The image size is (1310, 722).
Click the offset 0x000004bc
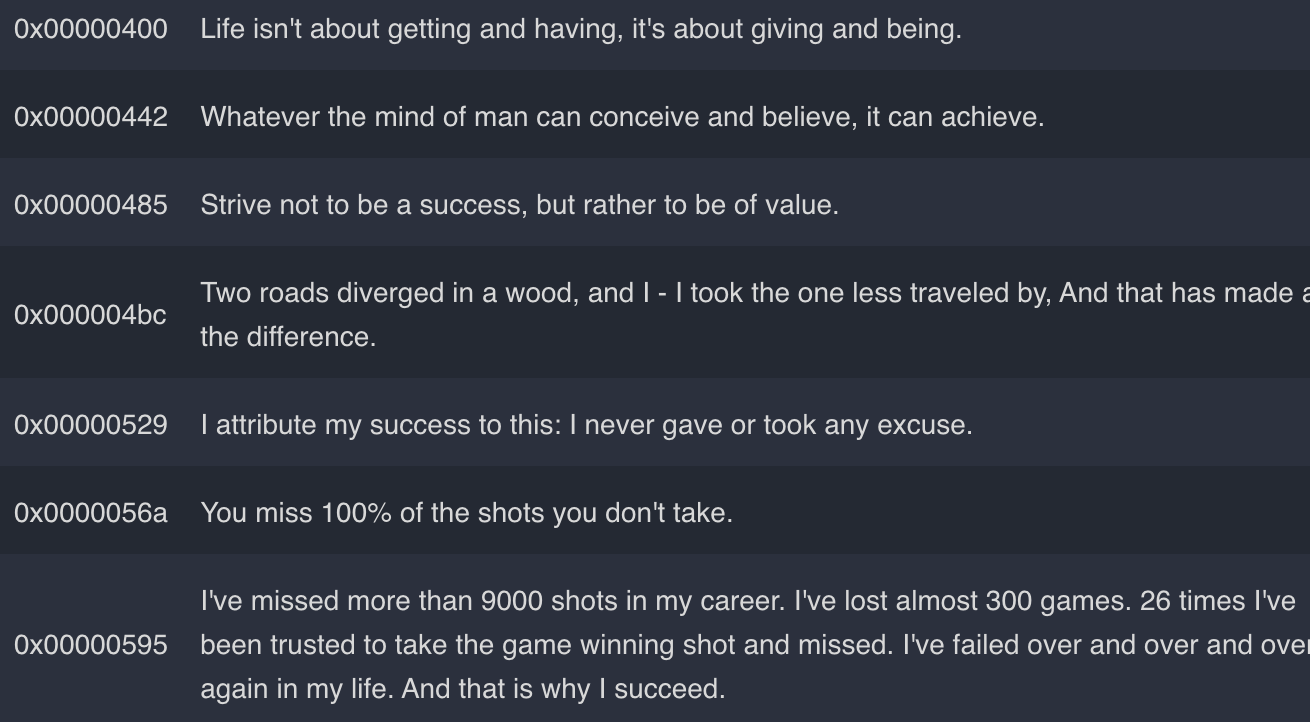tap(90, 315)
